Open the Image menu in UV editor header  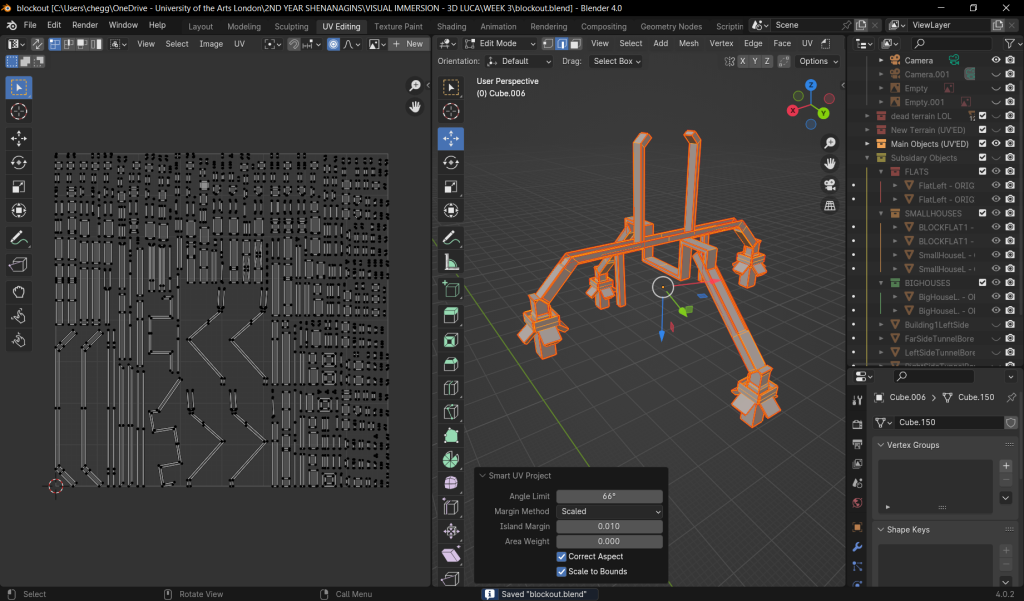coord(211,44)
